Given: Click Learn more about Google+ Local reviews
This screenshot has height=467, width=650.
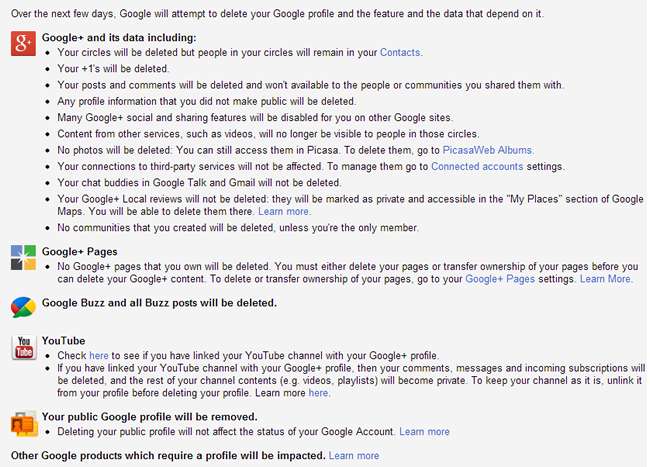Looking at the screenshot, I should pyautogui.click(x=281, y=213).
